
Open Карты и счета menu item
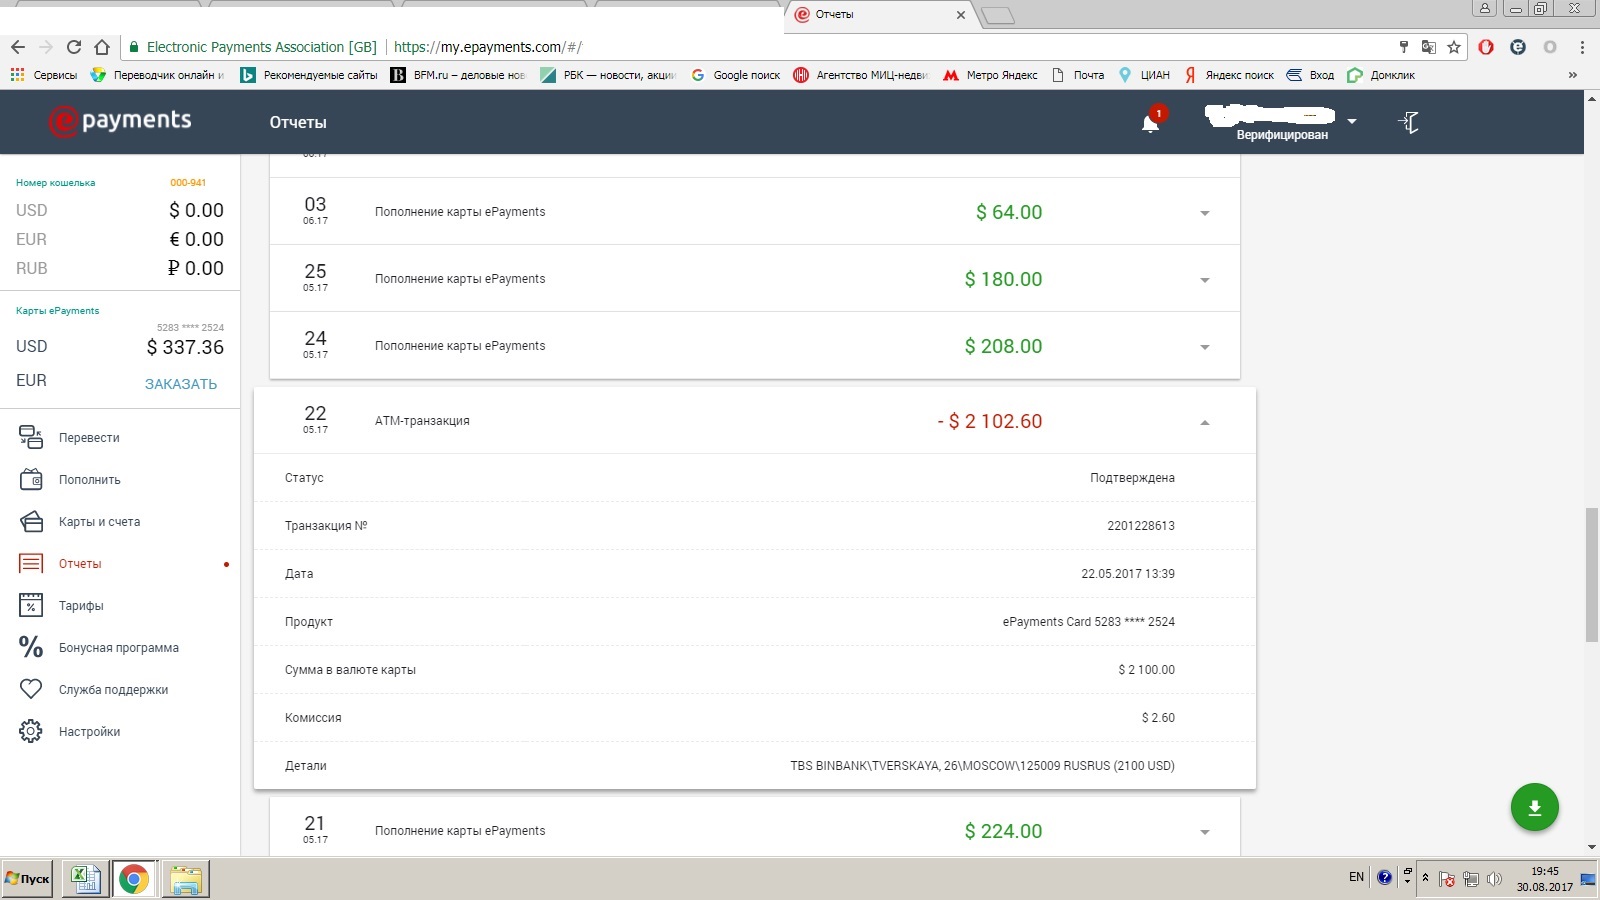(x=99, y=522)
